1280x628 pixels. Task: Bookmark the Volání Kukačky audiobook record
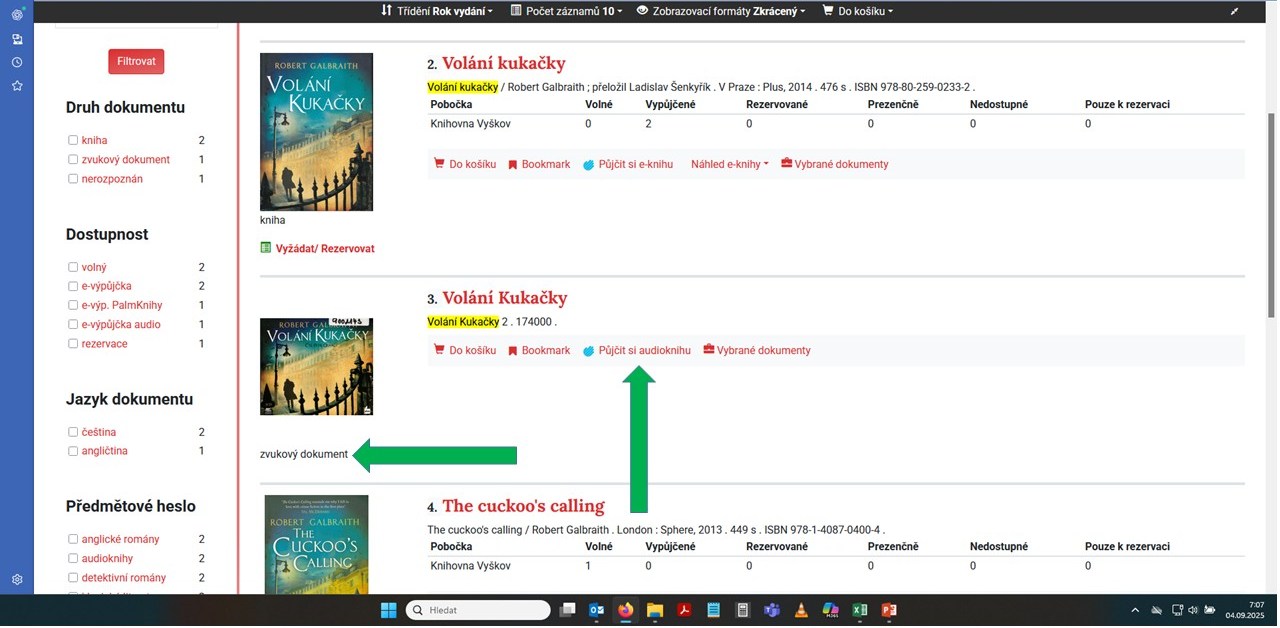(x=538, y=351)
